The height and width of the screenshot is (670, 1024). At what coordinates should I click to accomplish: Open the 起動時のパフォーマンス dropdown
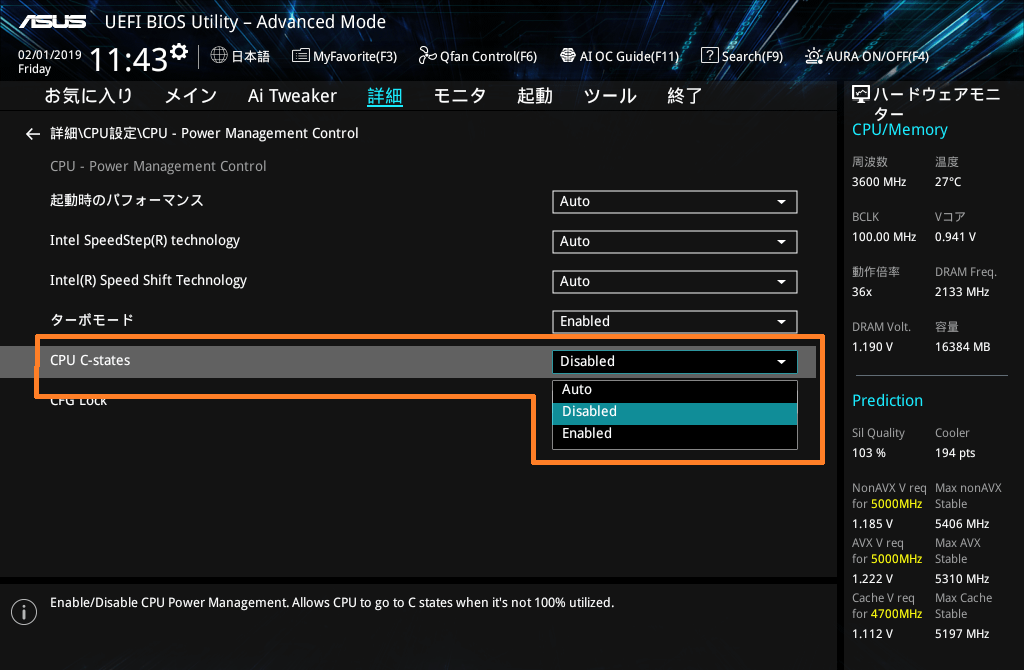click(x=675, y=202)
